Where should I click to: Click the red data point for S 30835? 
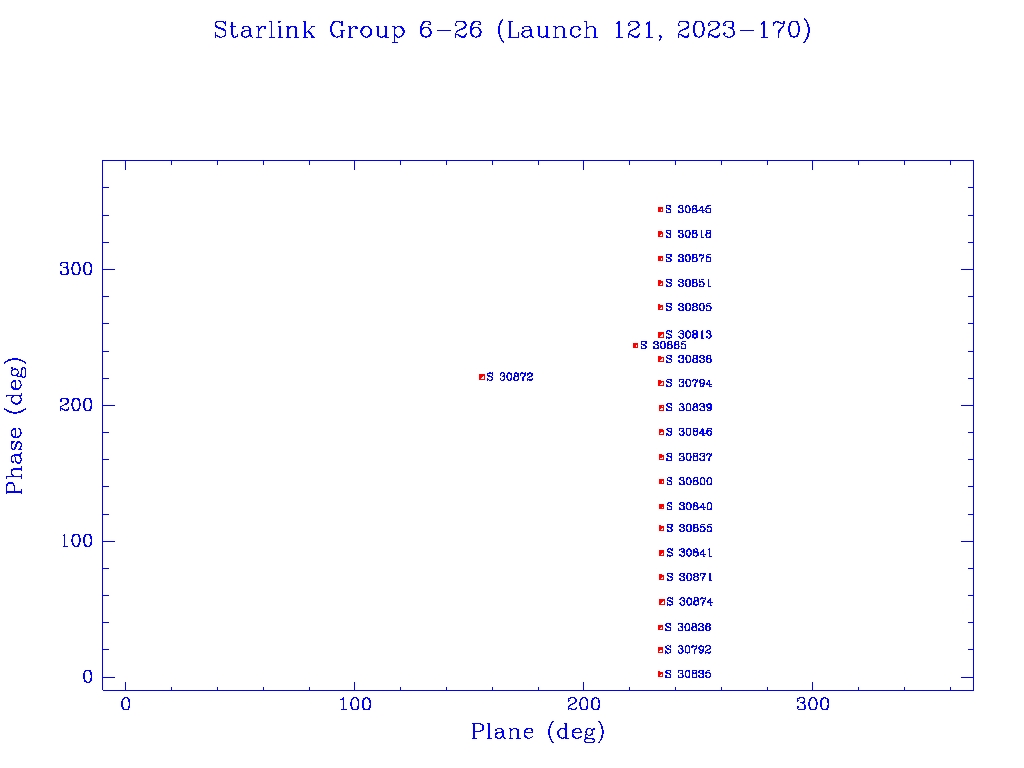(660, 674)
